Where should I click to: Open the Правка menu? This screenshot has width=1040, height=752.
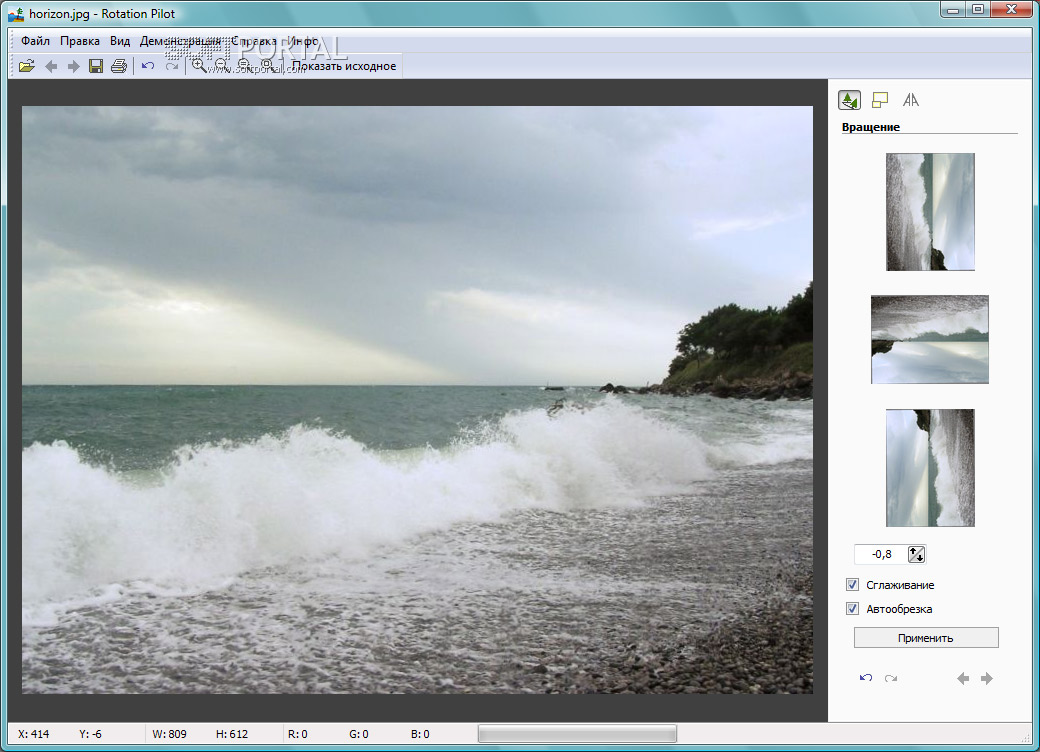pos(80,41)
